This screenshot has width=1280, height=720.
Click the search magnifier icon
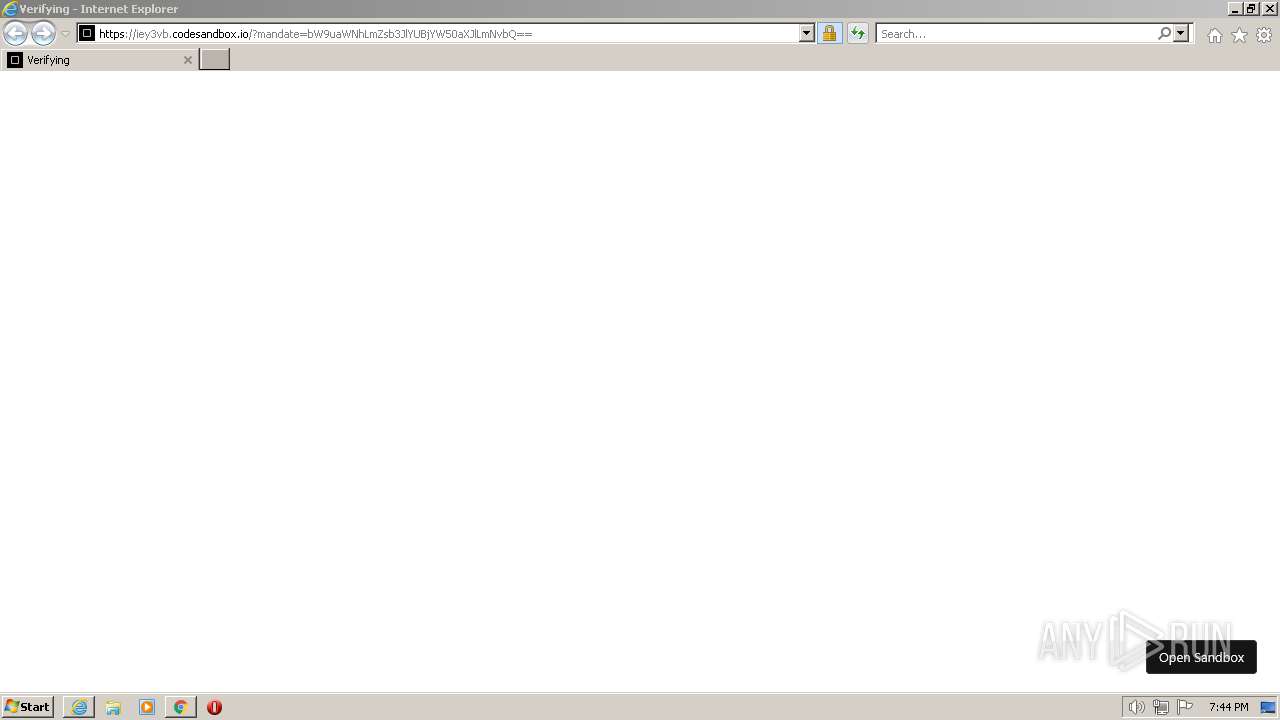tap(1164, 33)
